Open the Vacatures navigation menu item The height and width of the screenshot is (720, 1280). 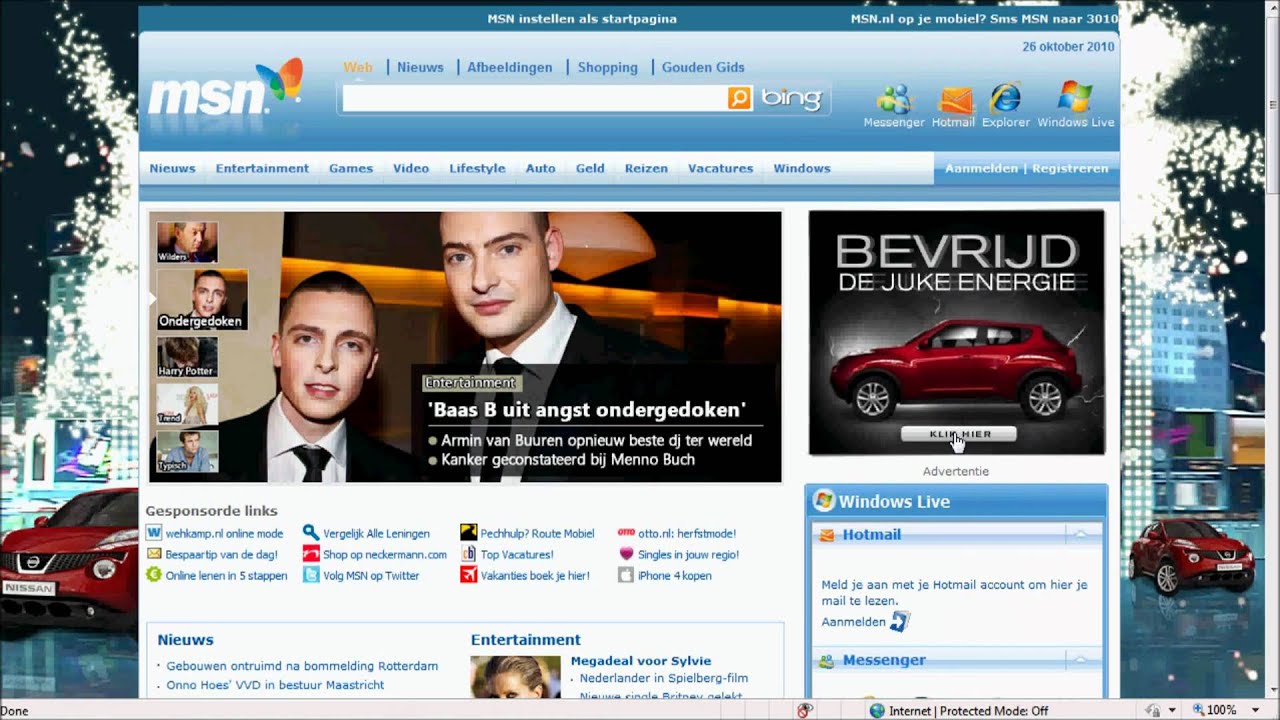tap(720, 168)
